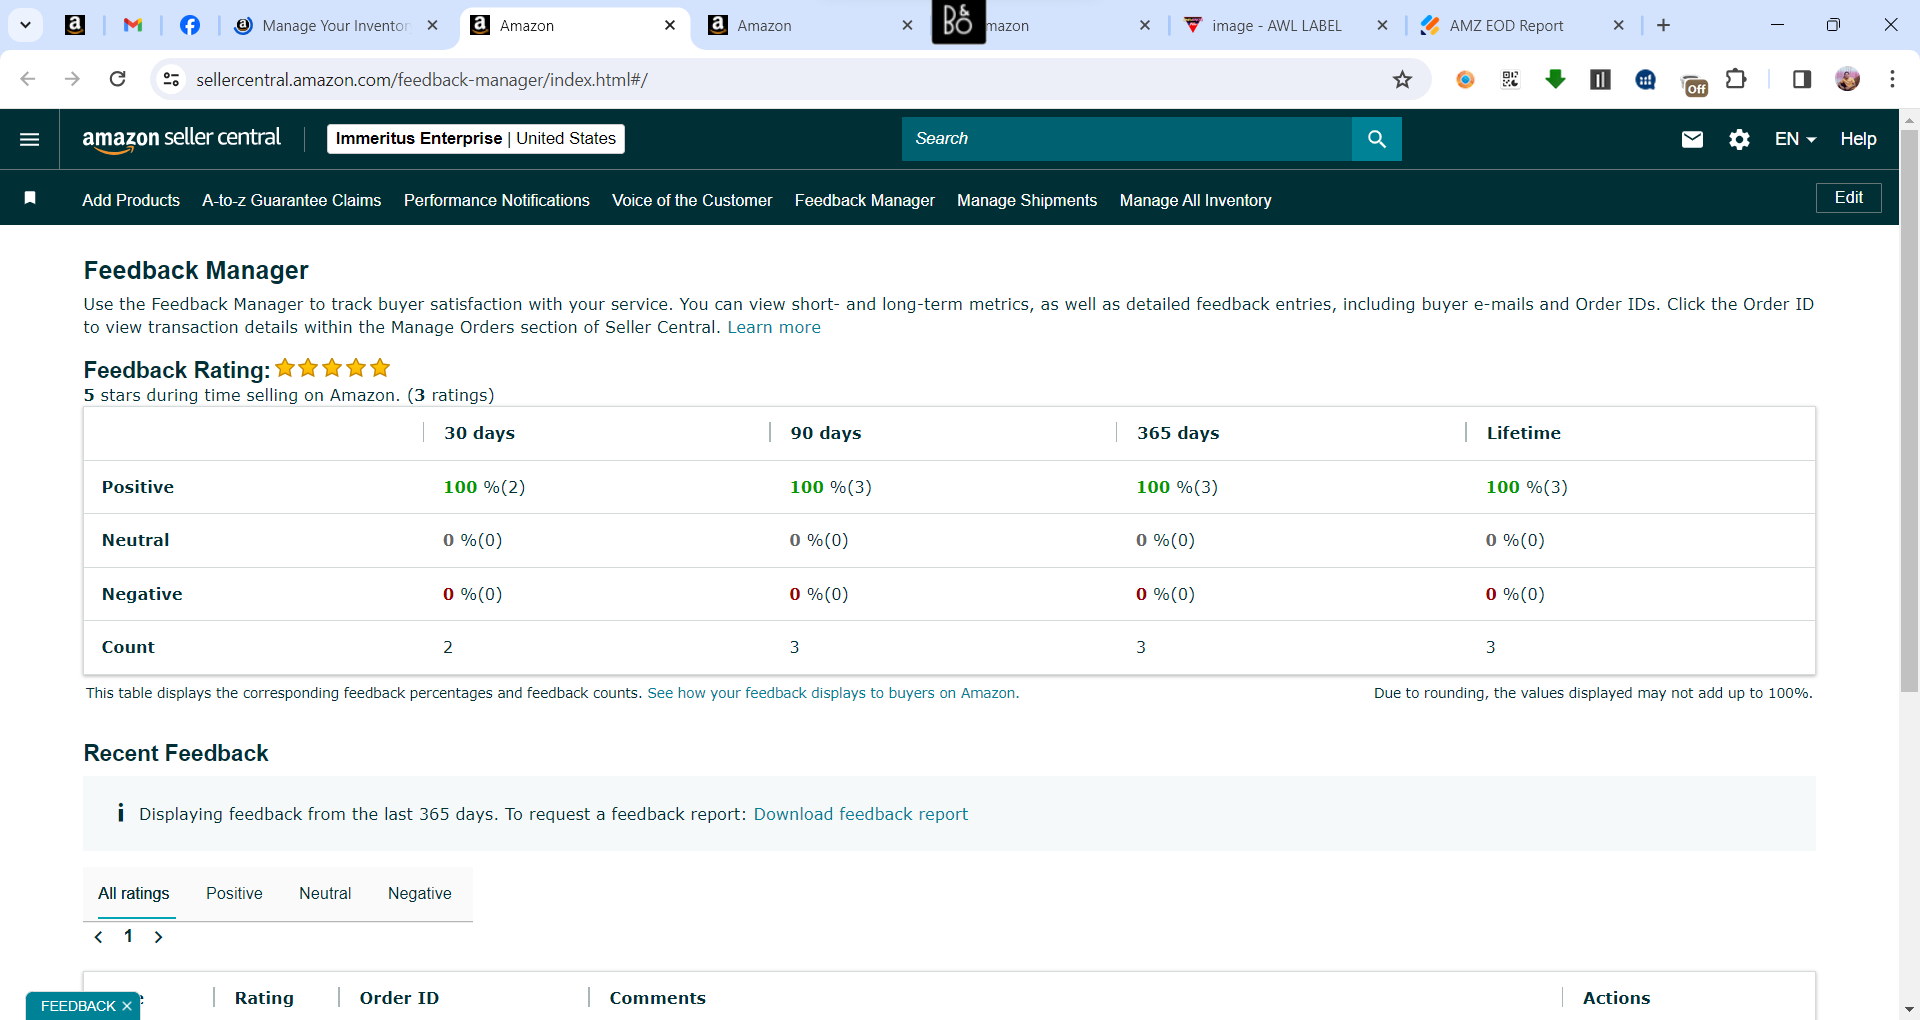
Task: Select the All ratings tab
Action: [134, 894]
